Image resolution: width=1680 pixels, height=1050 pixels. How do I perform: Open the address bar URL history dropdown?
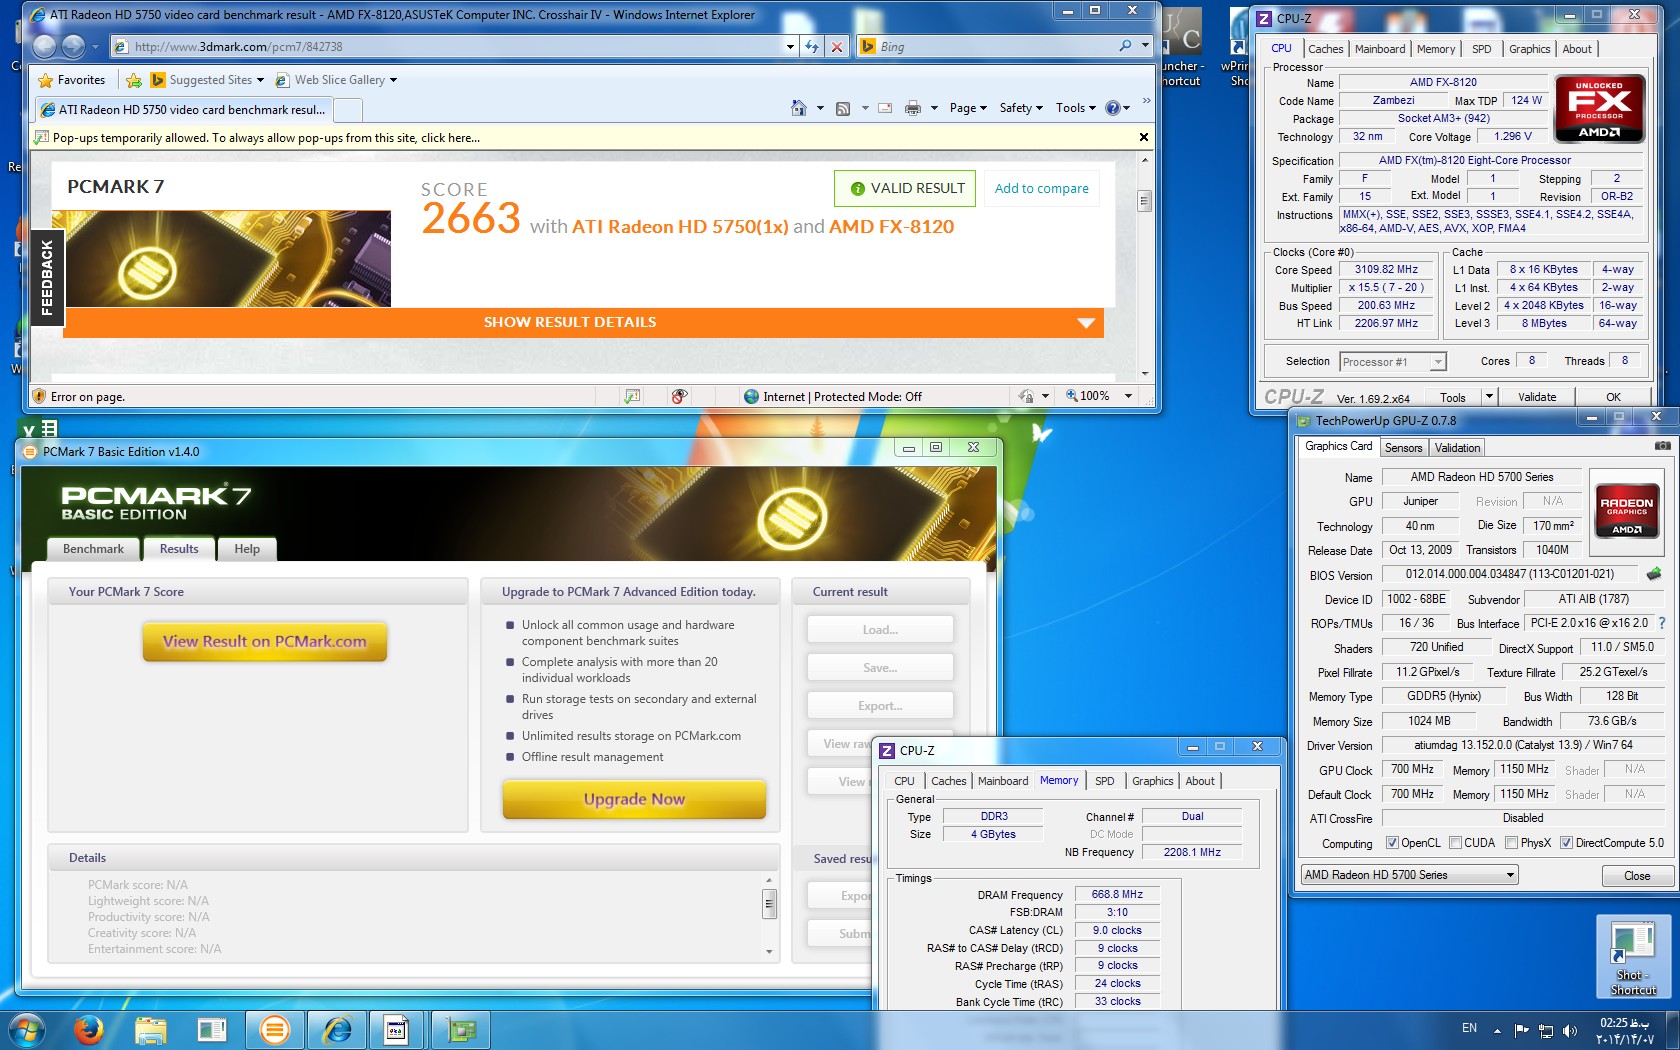click(x=790, y=46)
